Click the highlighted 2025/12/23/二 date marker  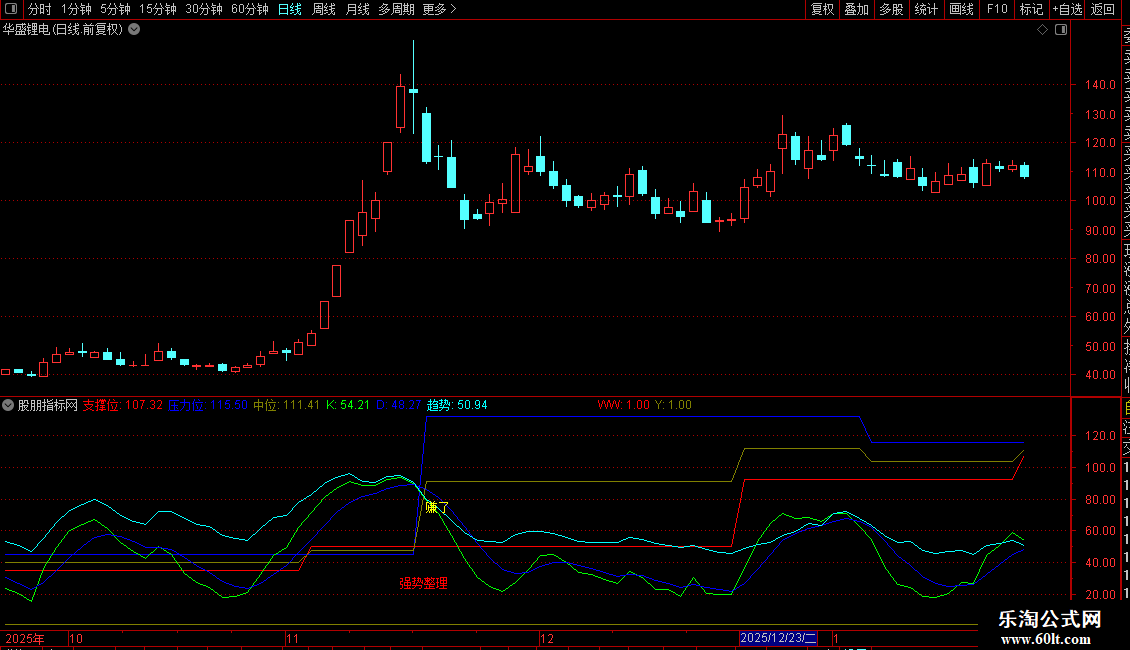778,638
